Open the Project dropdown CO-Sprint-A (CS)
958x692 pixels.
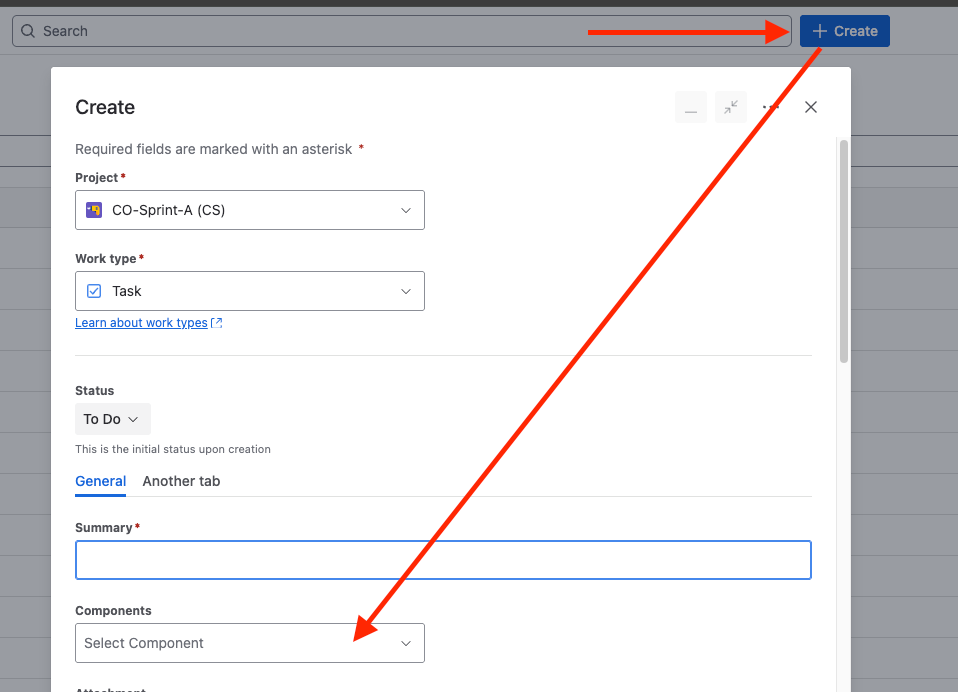tap(250, 210)
